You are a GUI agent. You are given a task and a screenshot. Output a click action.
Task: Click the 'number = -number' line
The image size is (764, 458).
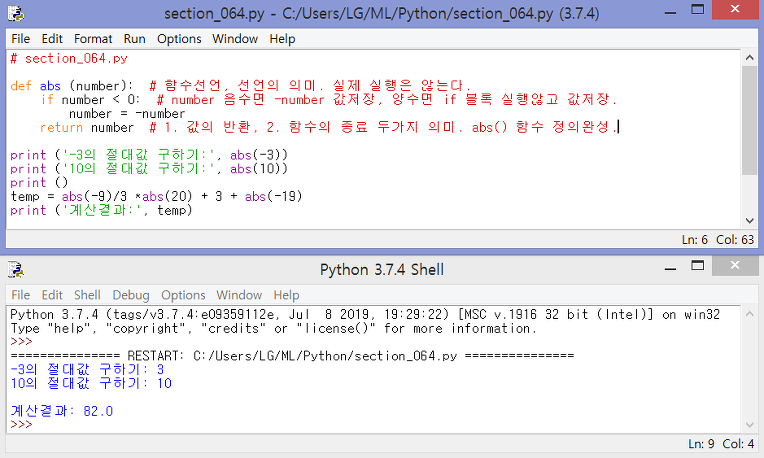point(127,114)
